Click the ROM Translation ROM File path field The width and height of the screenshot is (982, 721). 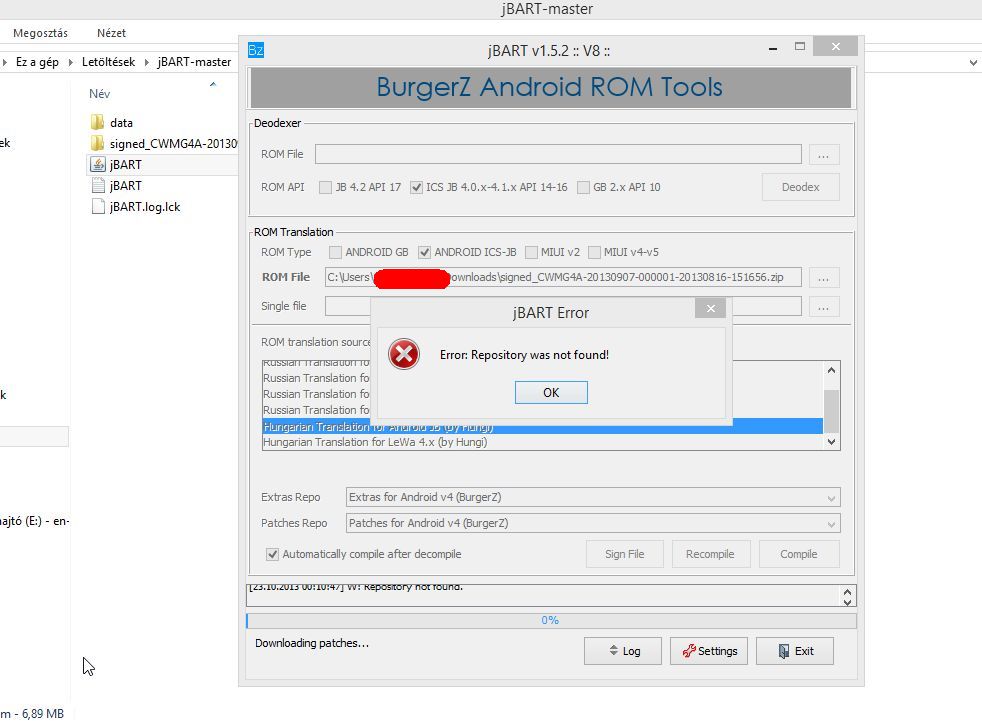click(x=563, y=278)
